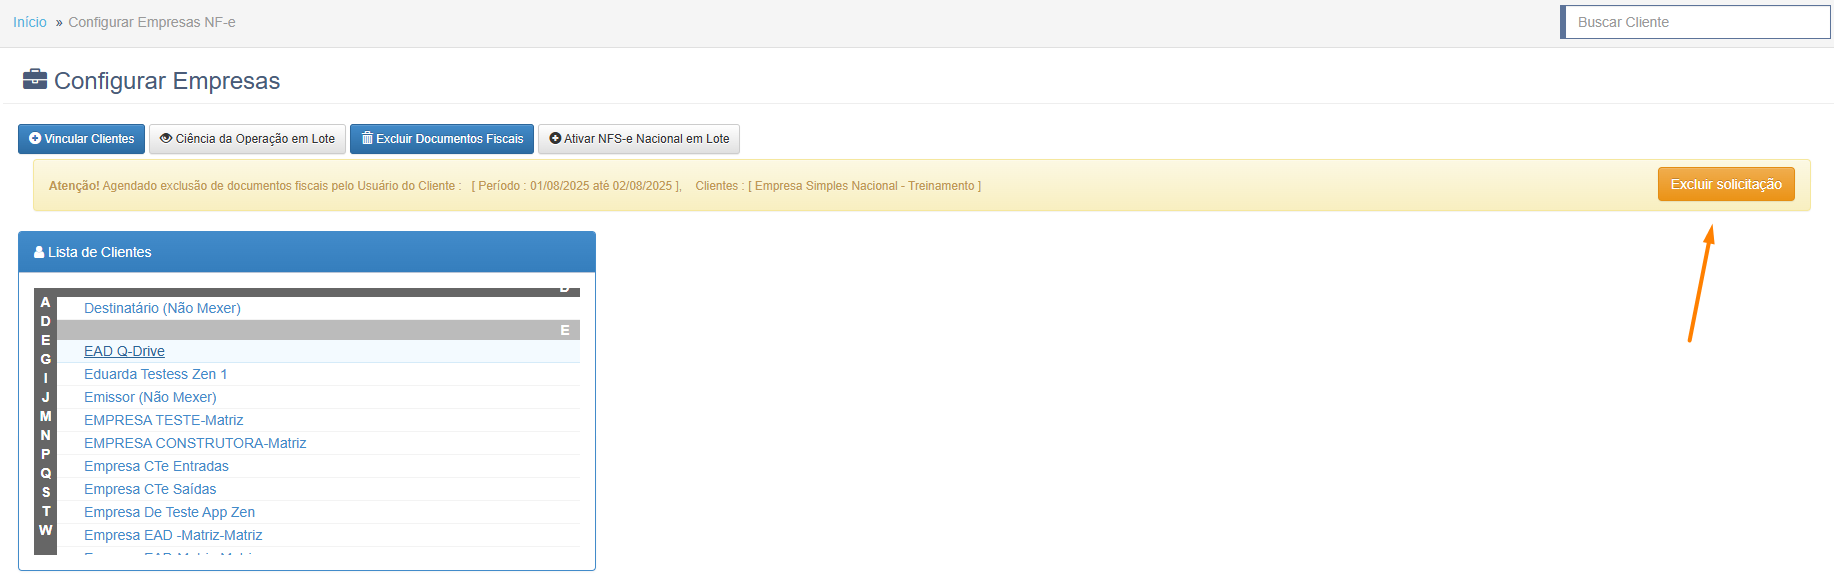Image resolution: width=1834 pixels, height=582 pixels.
Task: Click the Buscar Cliente search field
Action: point(1696,22)
